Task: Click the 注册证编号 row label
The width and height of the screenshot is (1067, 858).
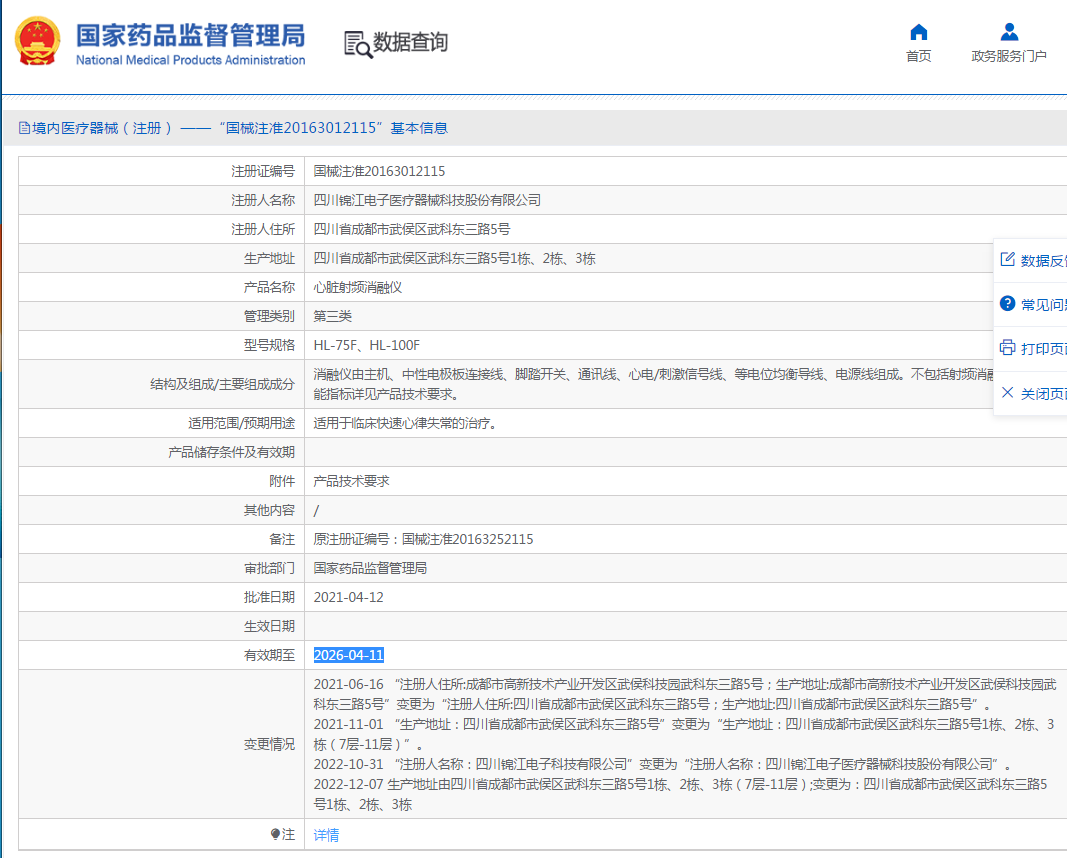Action: coord(263,171)
